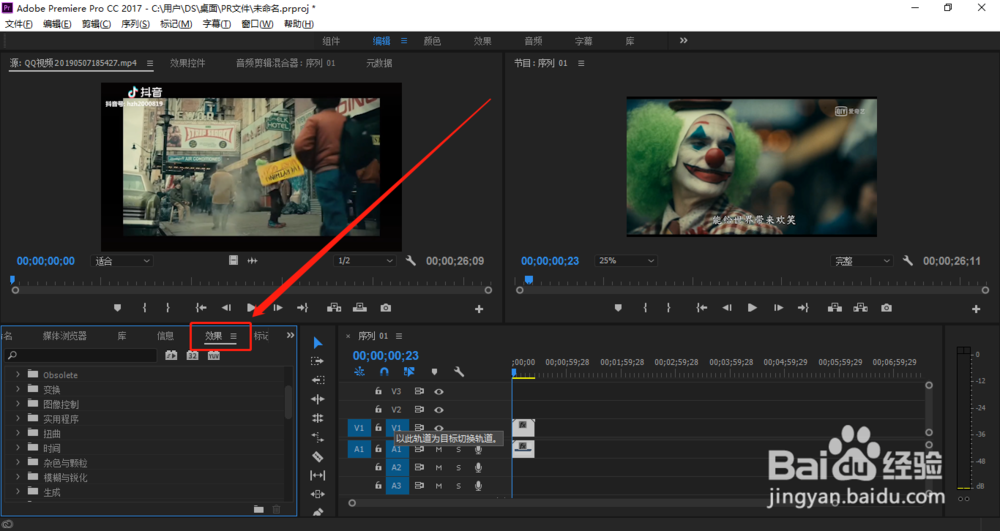Select the Track Select Forward tool

tap(318, 361)
